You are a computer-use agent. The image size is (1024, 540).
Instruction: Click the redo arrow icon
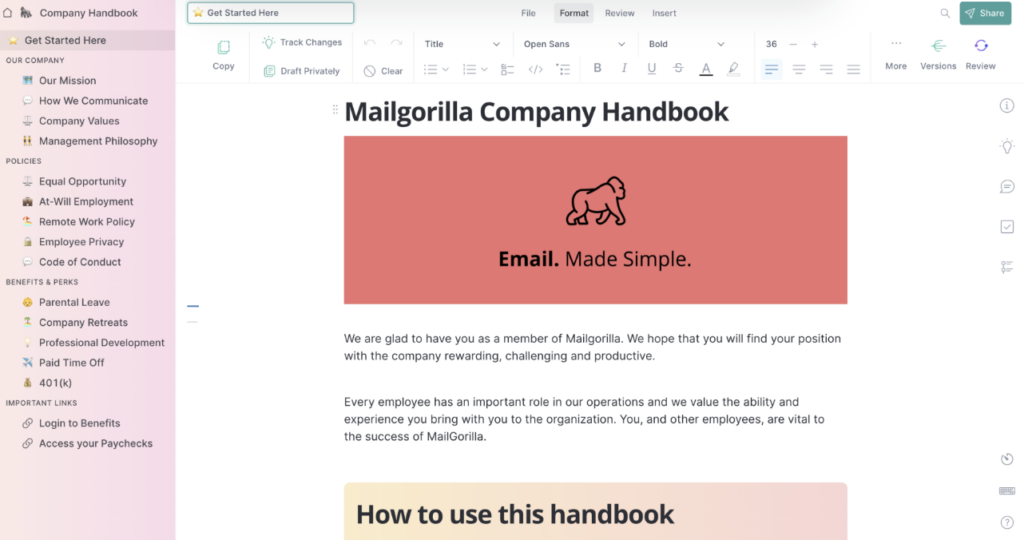[x=396, y=43]
